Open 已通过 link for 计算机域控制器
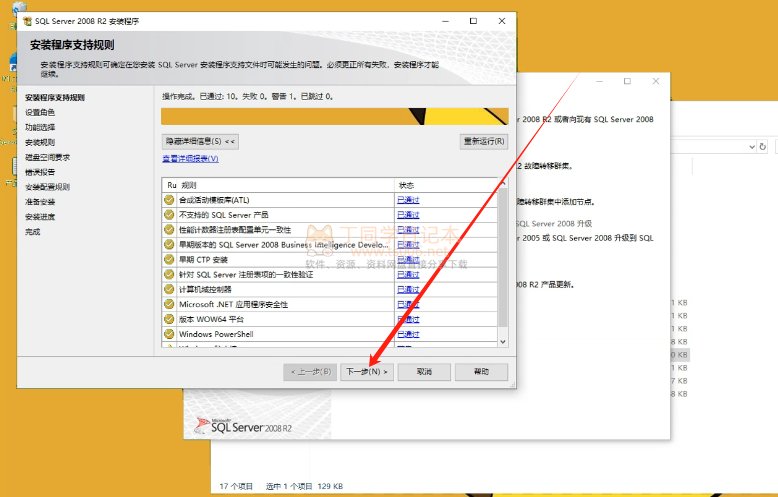Image resolution: width=778 pixels, height=497 pixels. click(408, 289)
